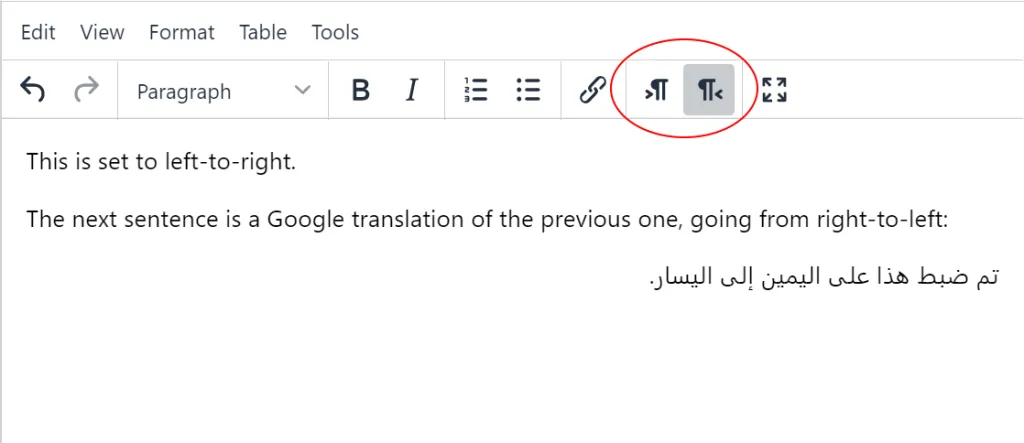Toggle off the active right-to-left button
This screenshot has width=1024, height=443.
pyautogui.click(x=709, y=92)
